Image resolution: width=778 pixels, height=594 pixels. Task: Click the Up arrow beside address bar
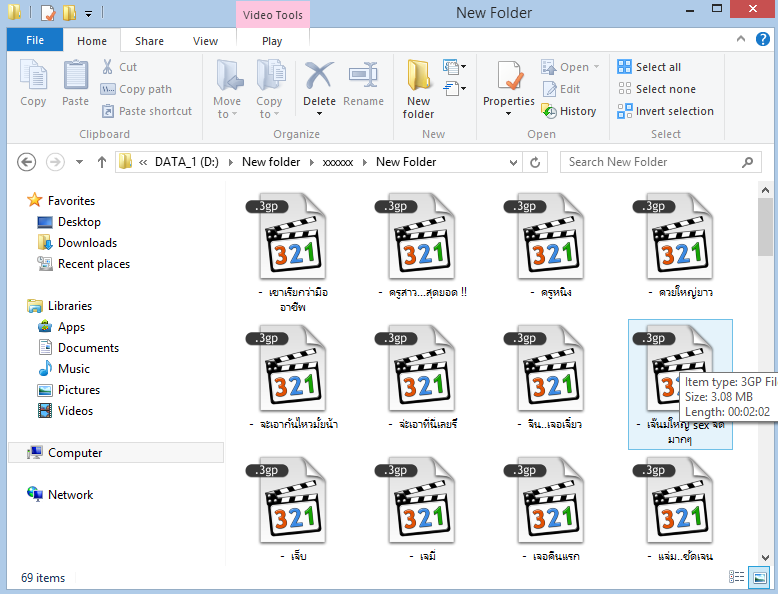[102, 162]
